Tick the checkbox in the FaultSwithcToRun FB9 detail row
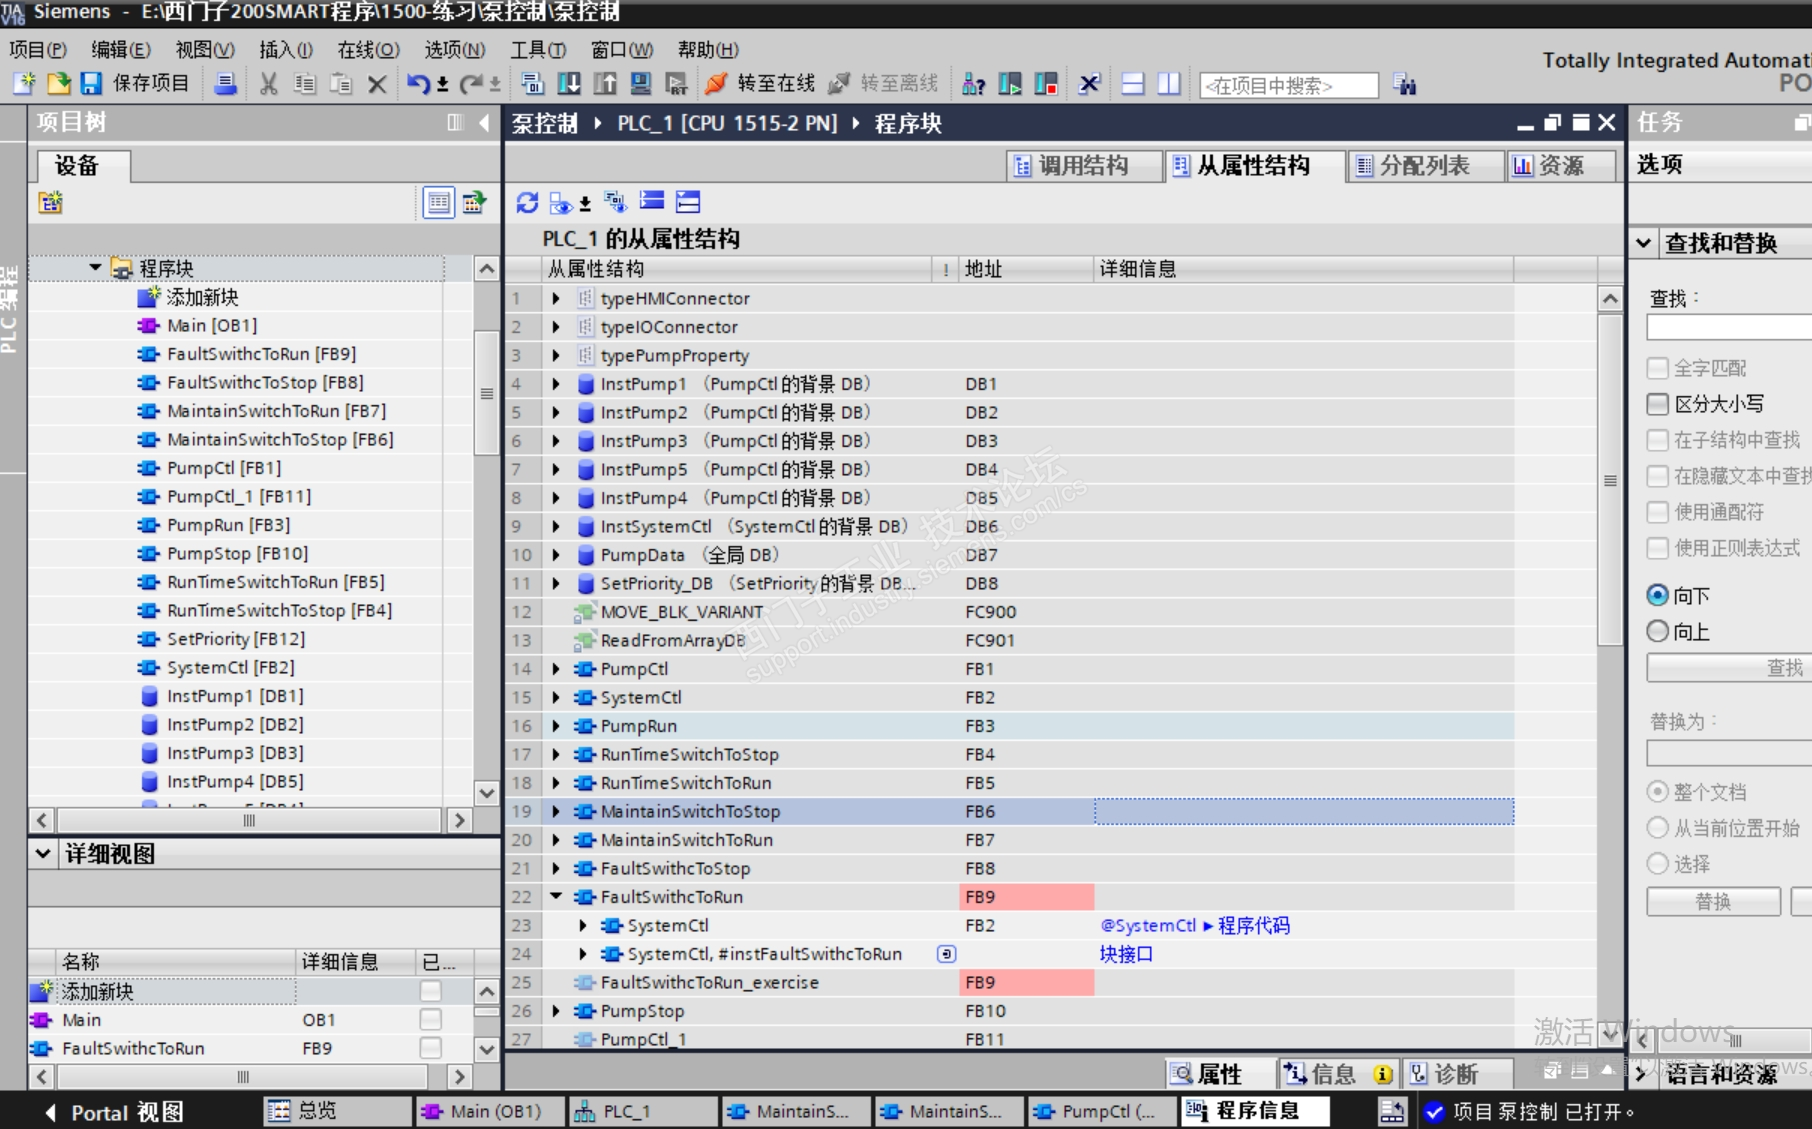The height and width of the screenshot is (1129, 1812). pyautogui.click(x=431, y=1048)
